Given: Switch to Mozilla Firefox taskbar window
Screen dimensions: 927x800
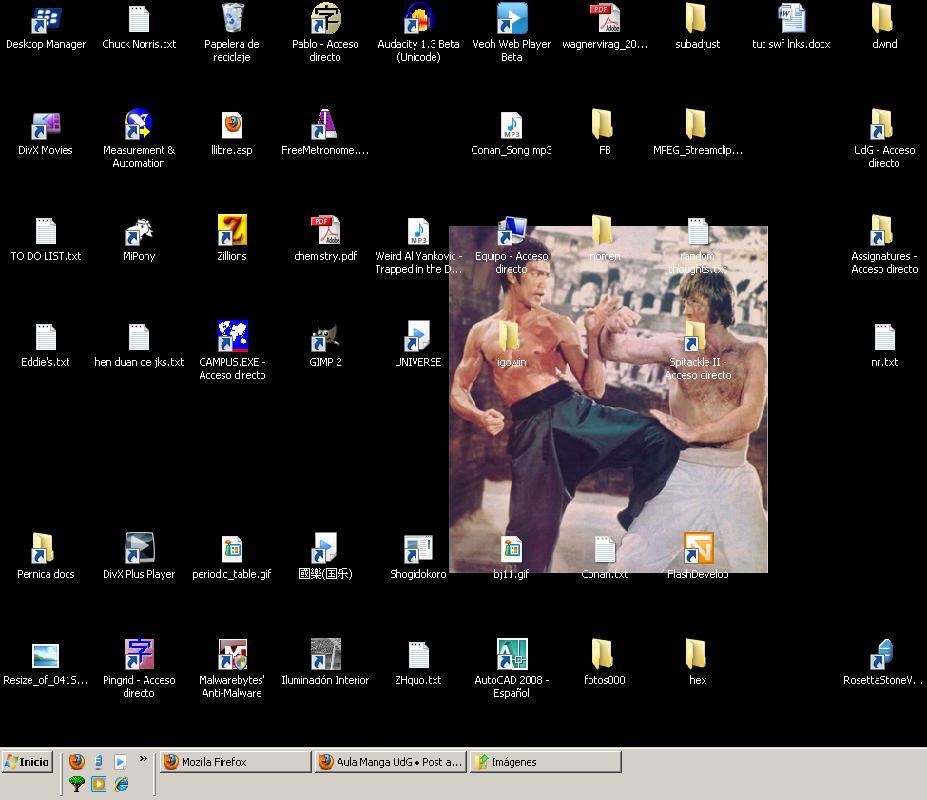Looking at the screenshot, I should point(235,762).
